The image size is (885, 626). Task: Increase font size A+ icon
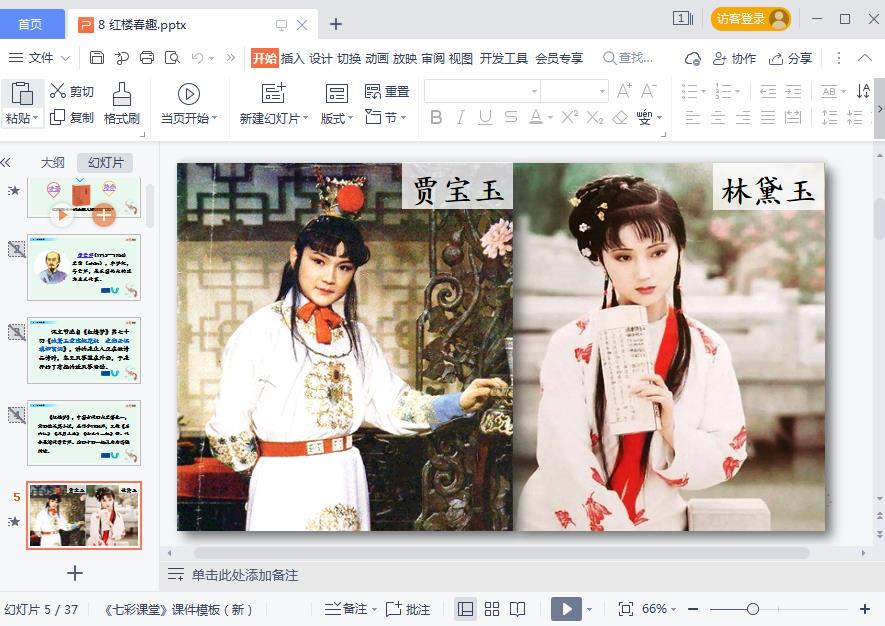(624, 91)
